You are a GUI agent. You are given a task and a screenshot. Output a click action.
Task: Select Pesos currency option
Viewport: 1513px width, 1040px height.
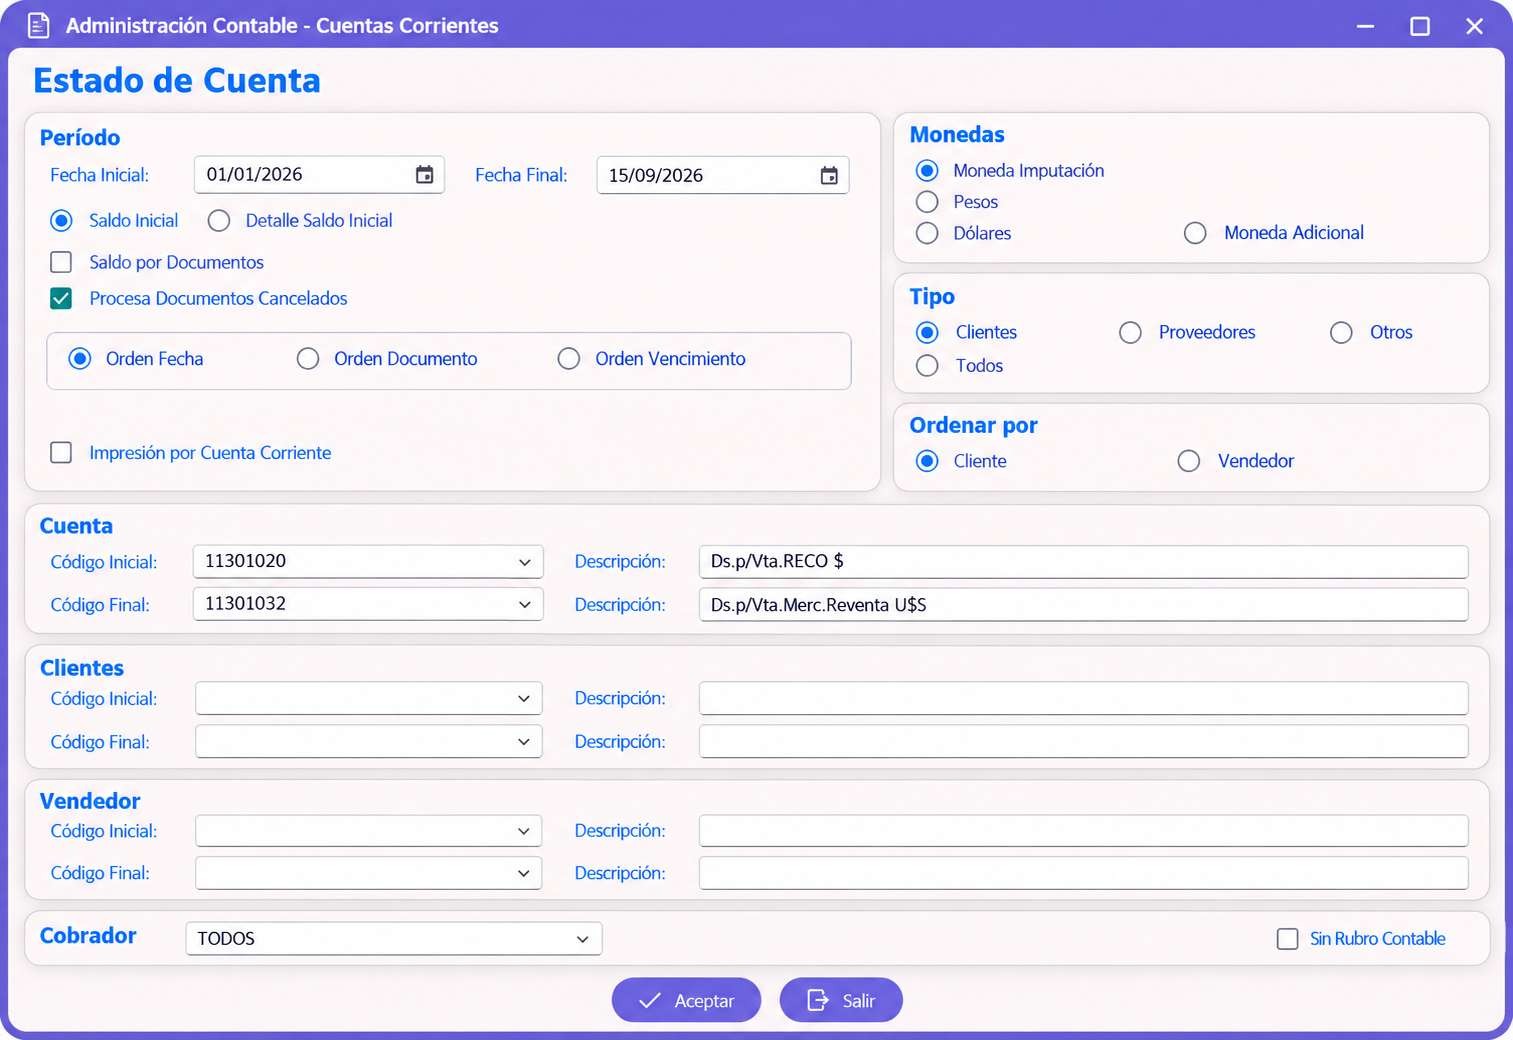click(x=927, y=202)
